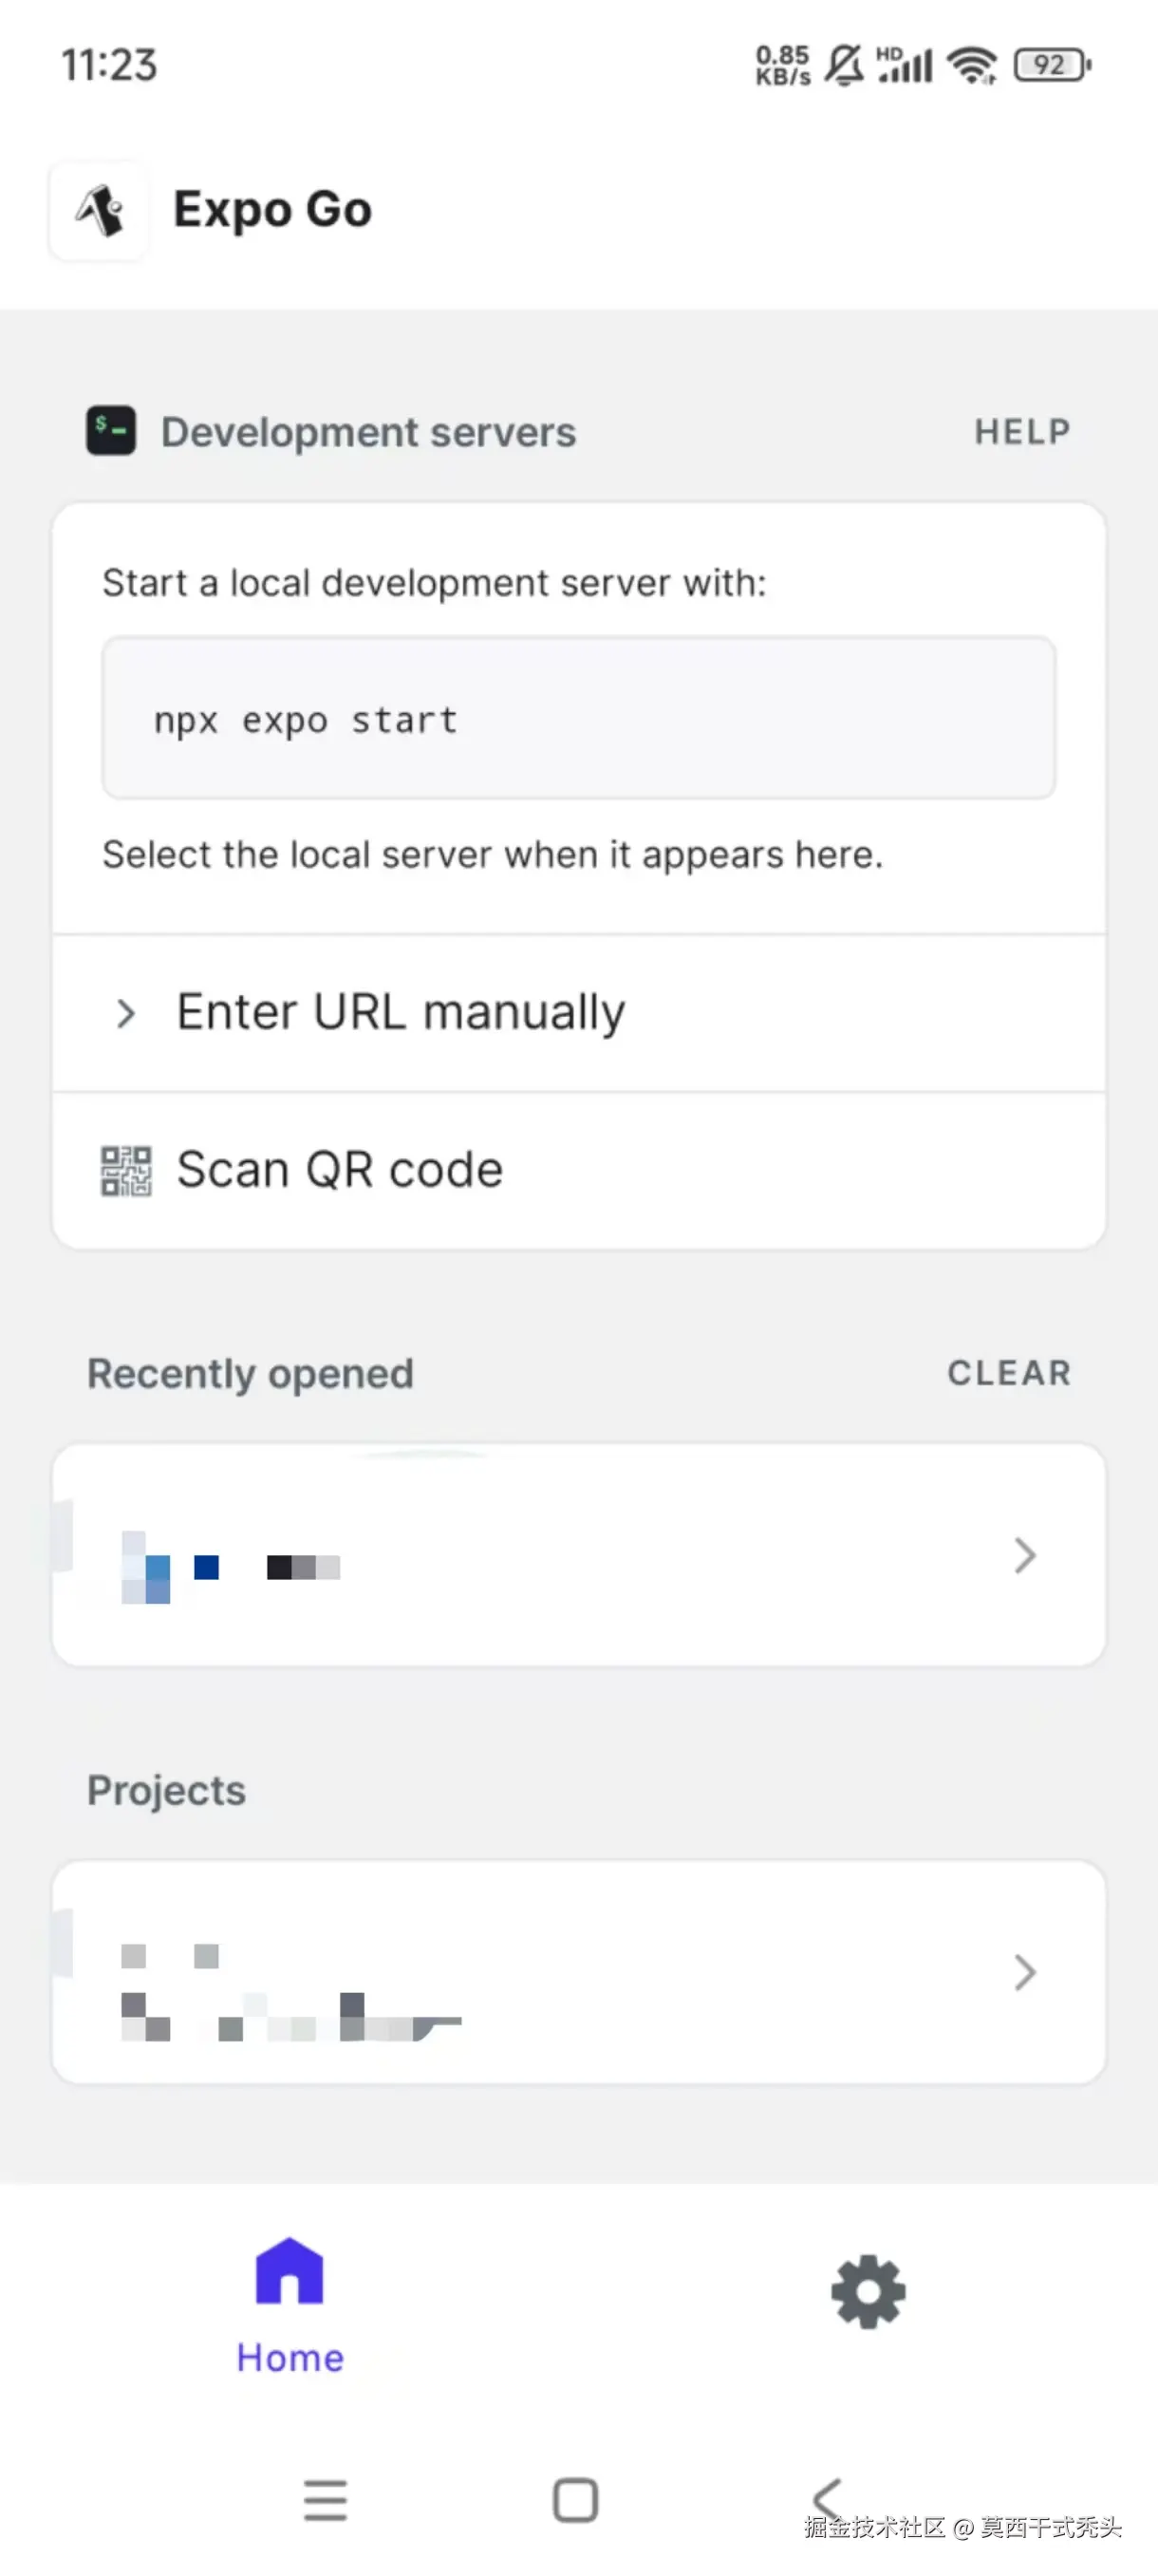Image resolution: width=1158 pixels, height=2576 pixels.
Task: Tap the Wi-Fi status icon
Action: 972,66
